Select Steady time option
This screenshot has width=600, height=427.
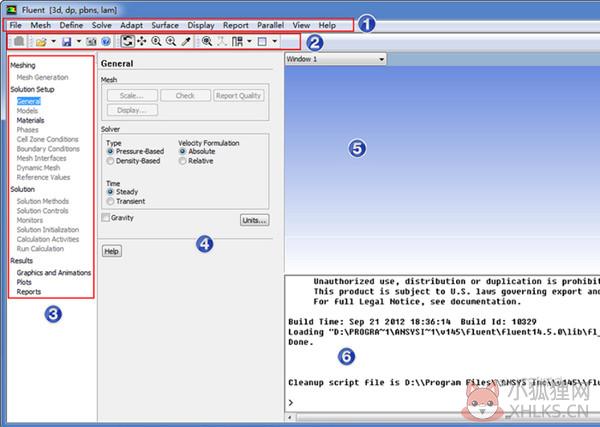[123, 192]
